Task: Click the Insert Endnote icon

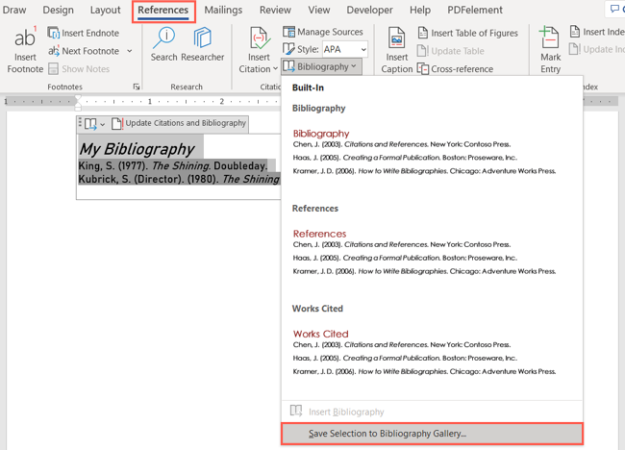Action: [x=53, y=33]
